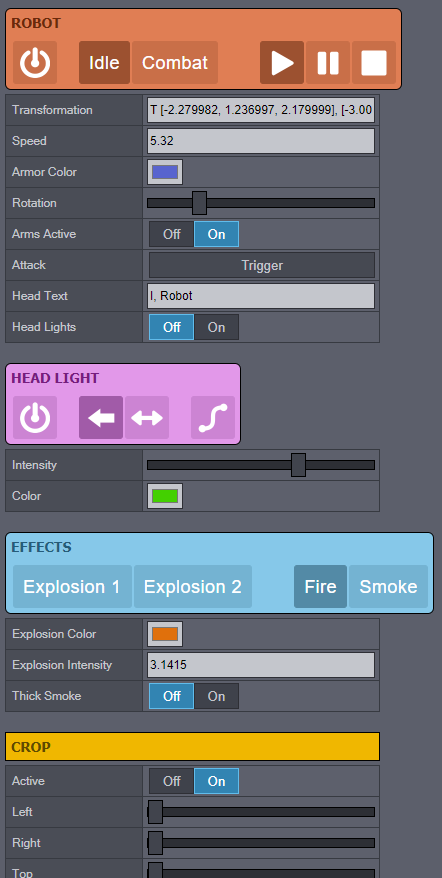This screenshot has height=878, width=442.
Task: Select the double-headed arrow icon
Action: [147, 418]
